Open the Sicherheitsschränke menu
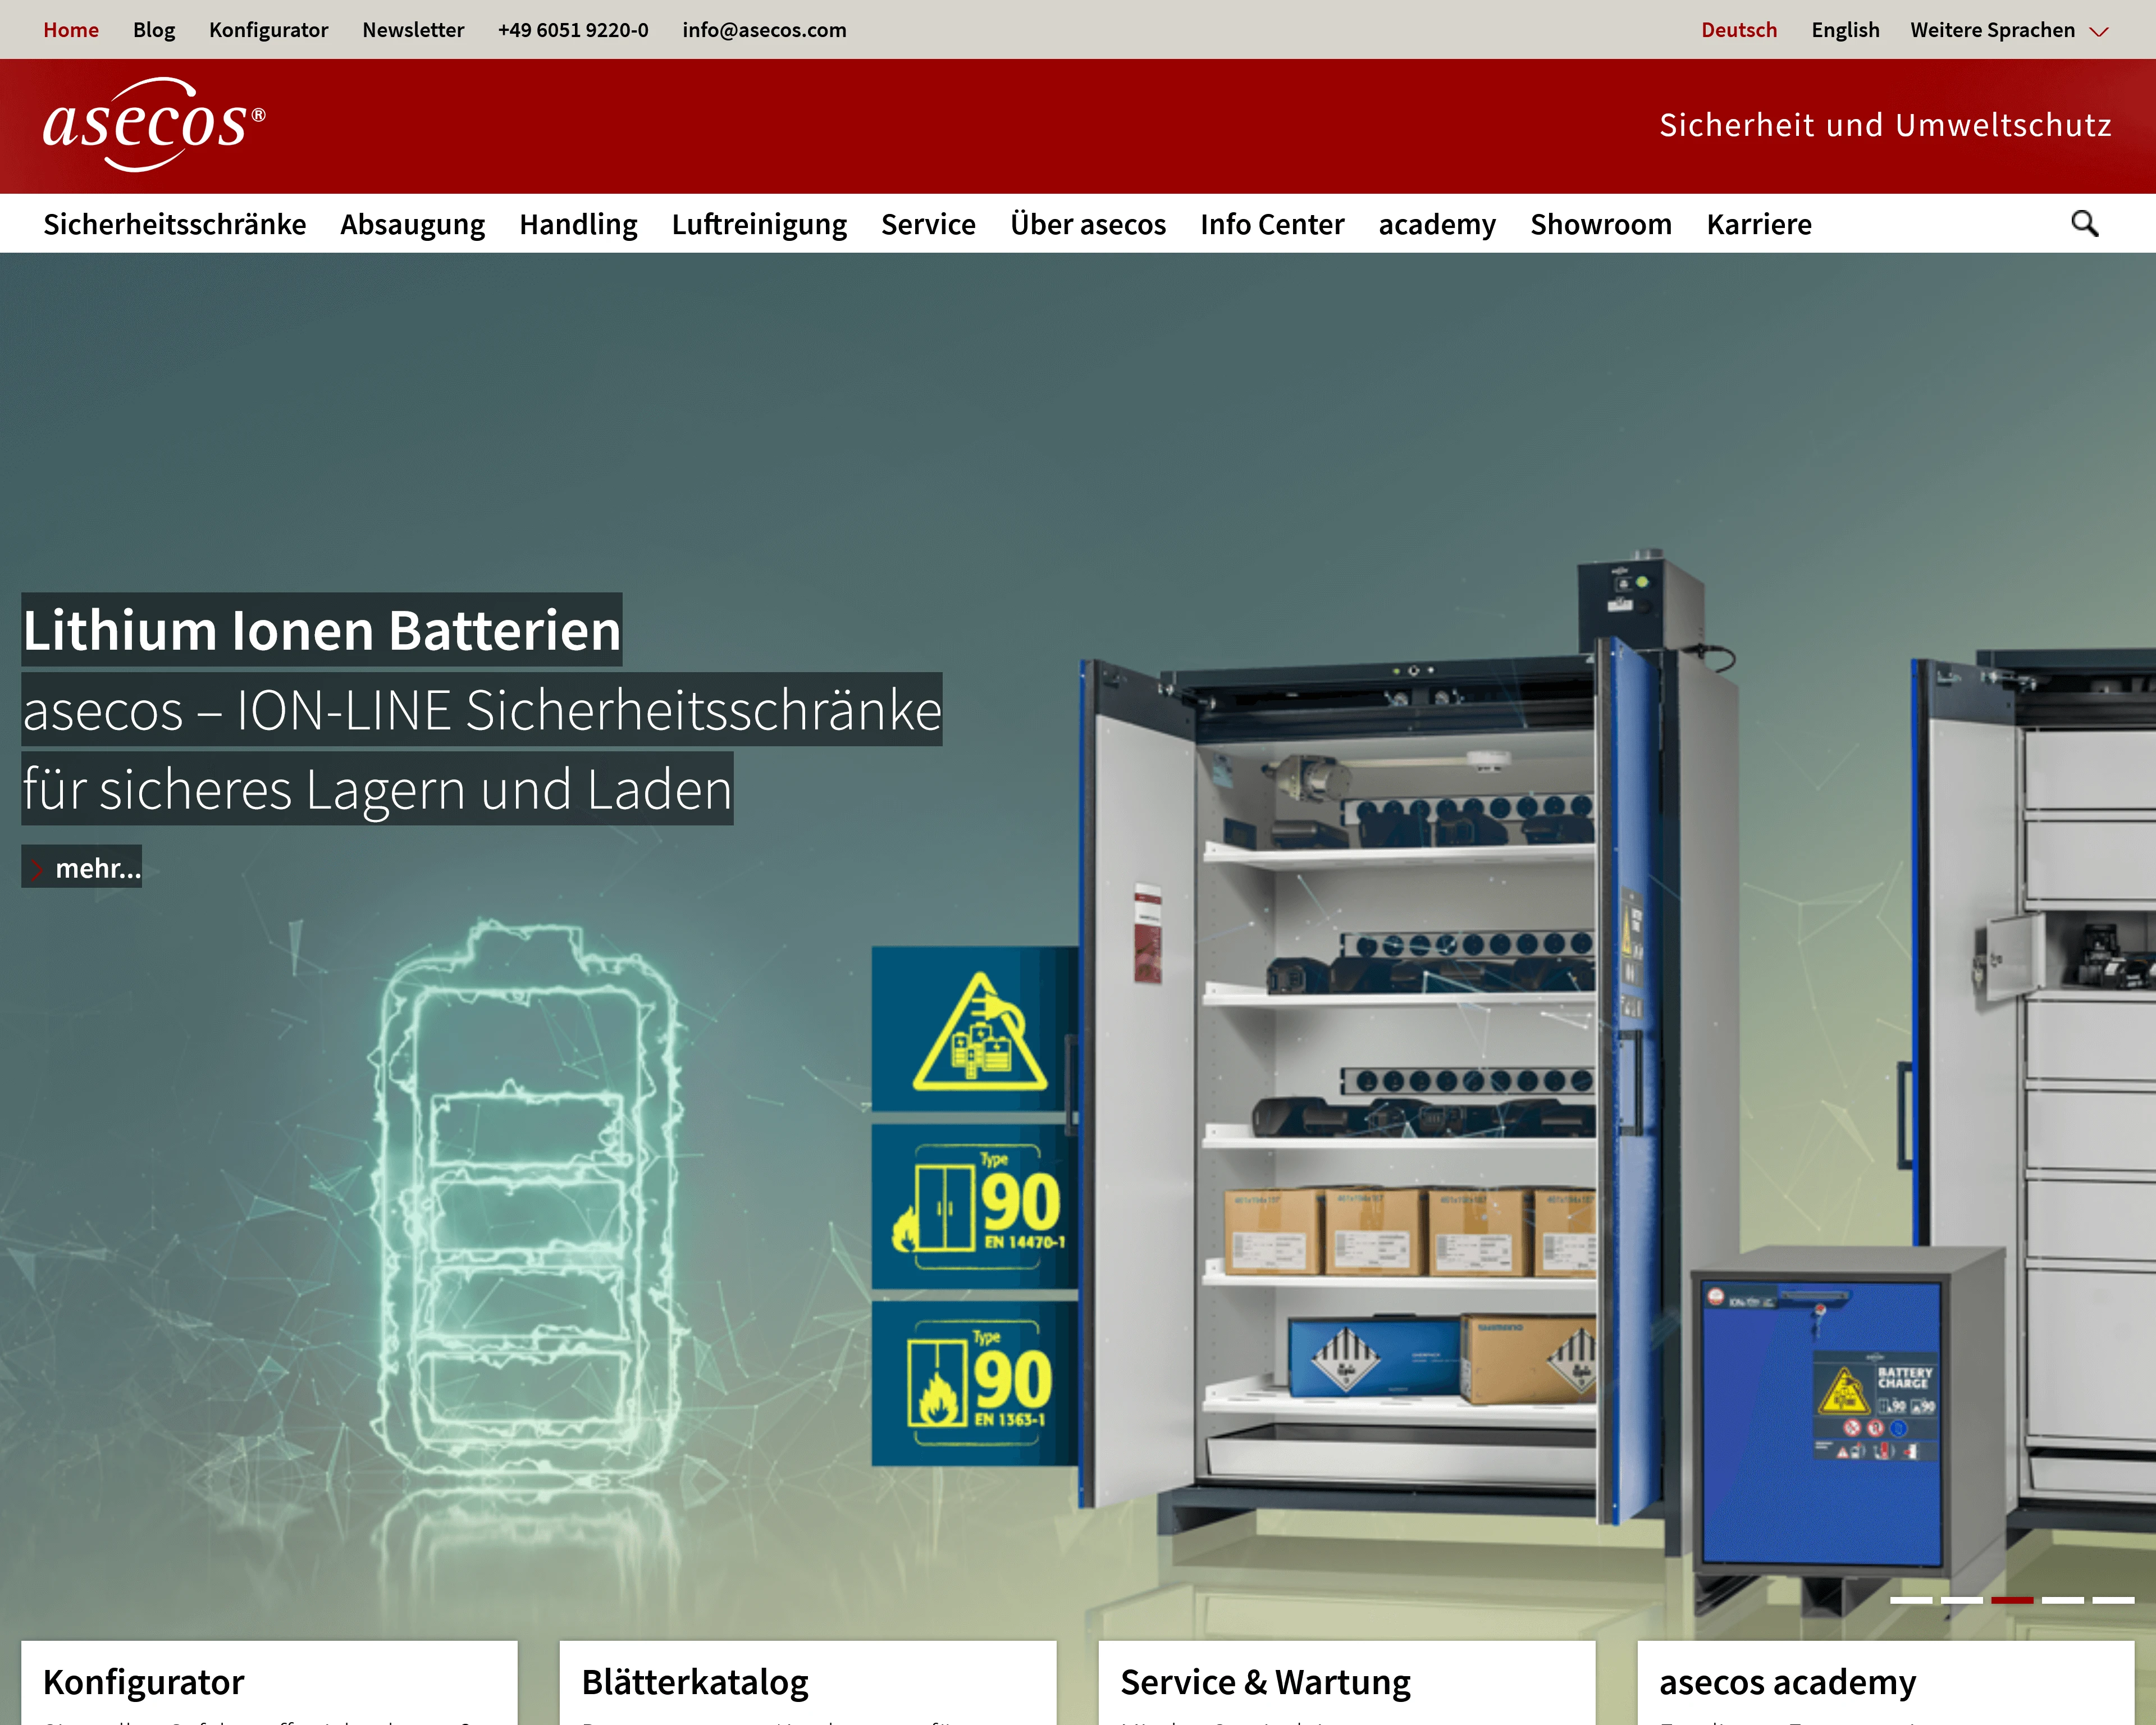Image resolution: width=2156 pixels, height=1725 pixels. pos(175,224)
